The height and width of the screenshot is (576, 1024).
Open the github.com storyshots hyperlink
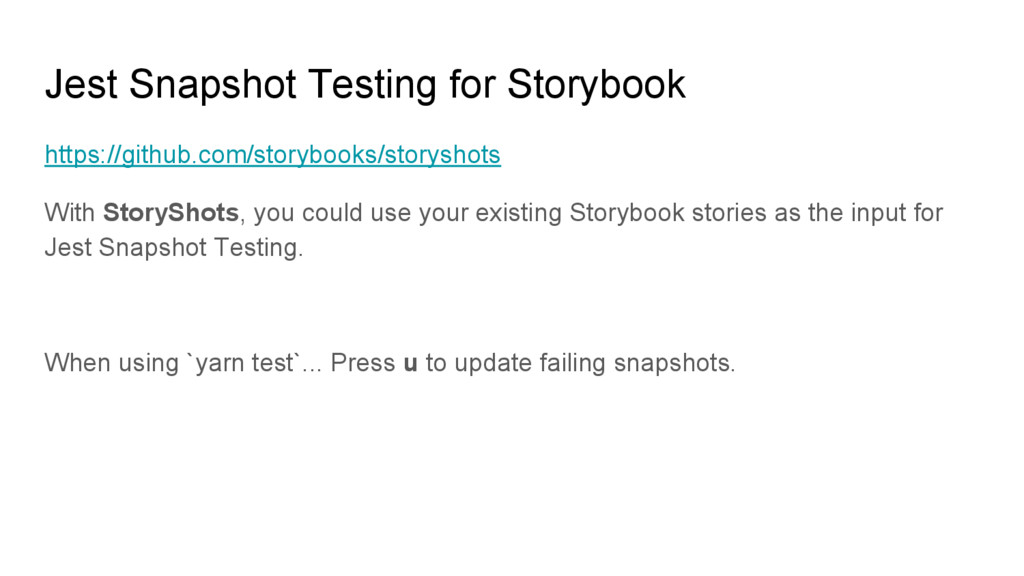click(x=272, y=155)
